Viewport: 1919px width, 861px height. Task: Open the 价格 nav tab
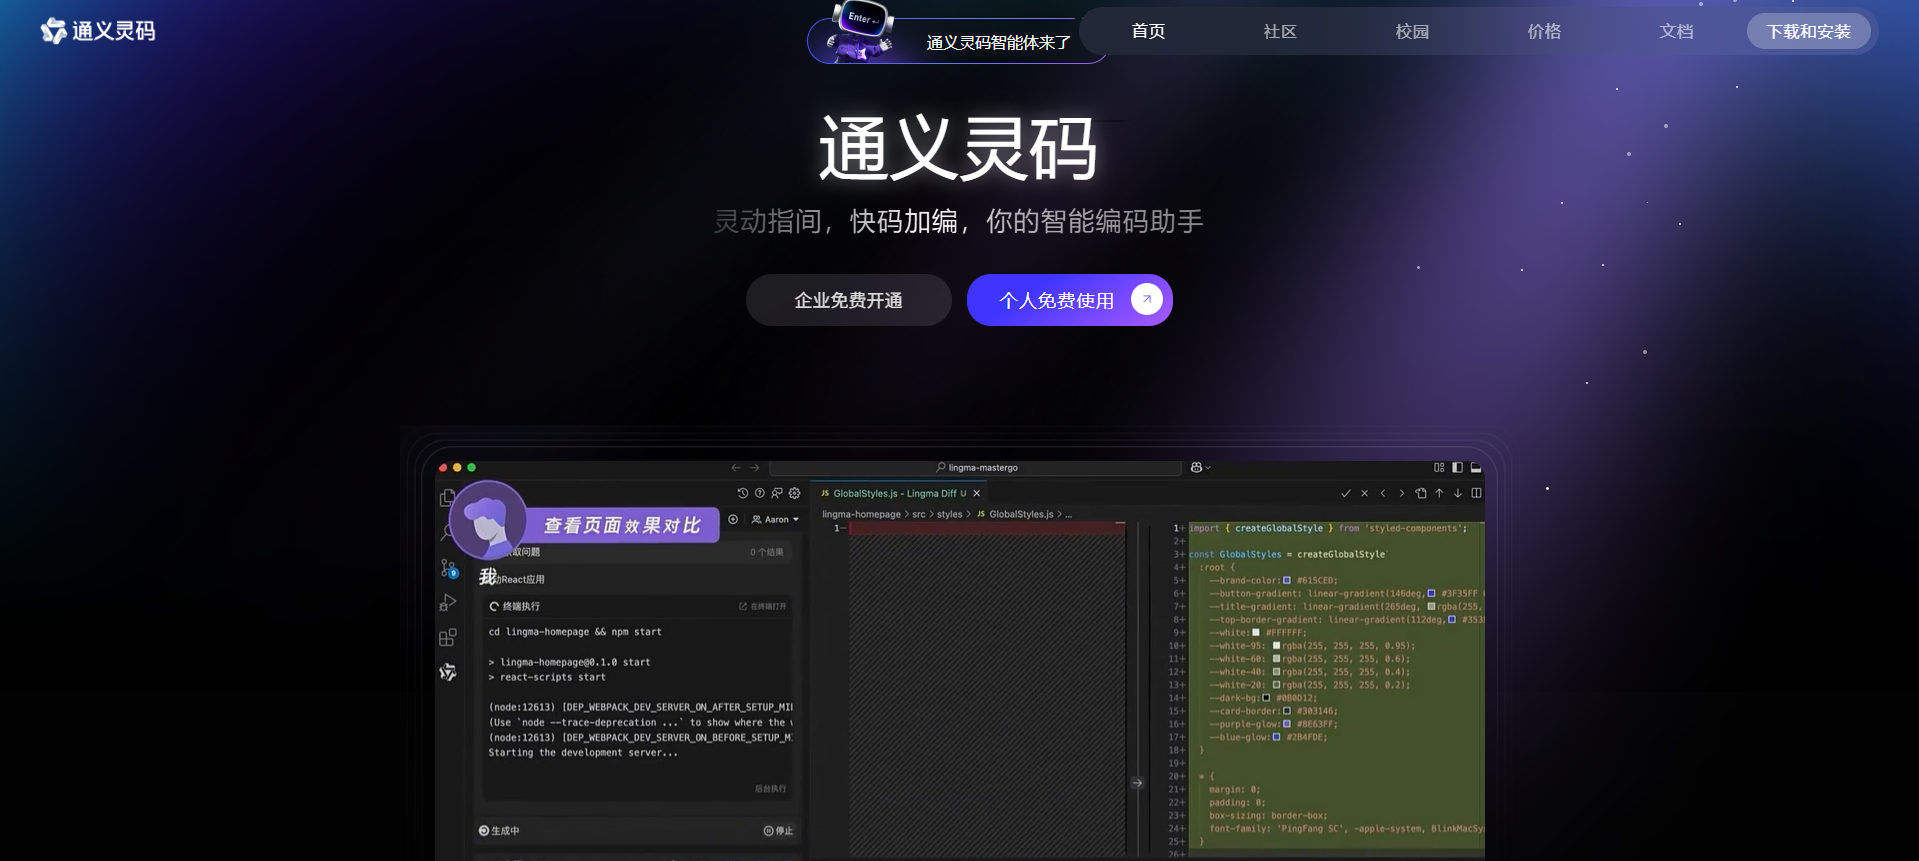(1544, 31)
